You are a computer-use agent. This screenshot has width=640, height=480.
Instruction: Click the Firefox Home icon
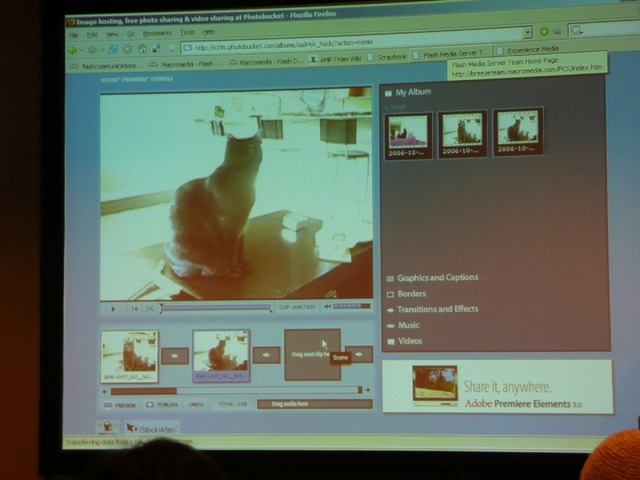coord(142,49)
